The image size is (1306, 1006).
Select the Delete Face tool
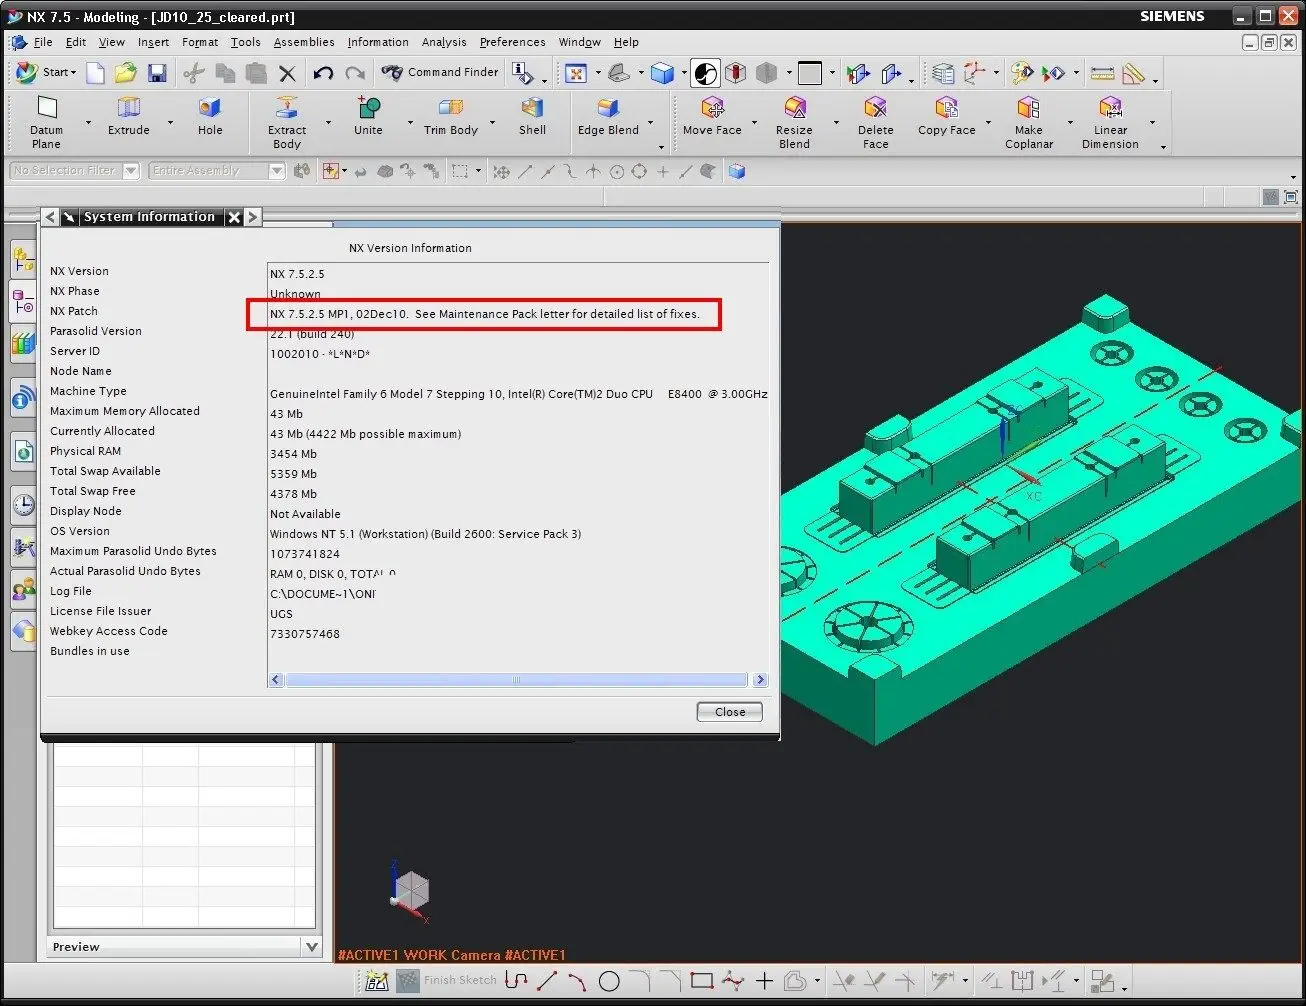pos(875,123)
